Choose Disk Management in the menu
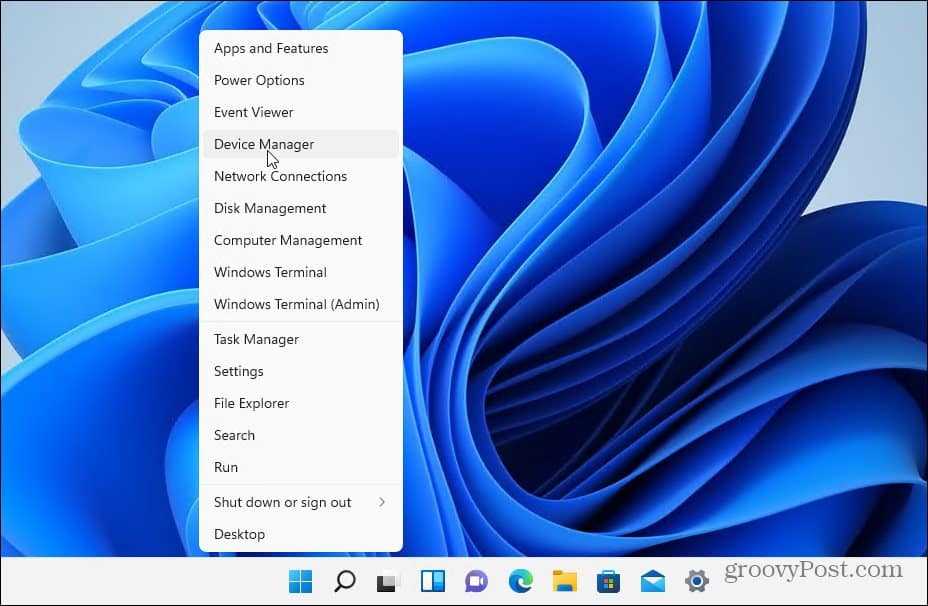928x606 pixels. pyautogui.click(x=270, y=208)
